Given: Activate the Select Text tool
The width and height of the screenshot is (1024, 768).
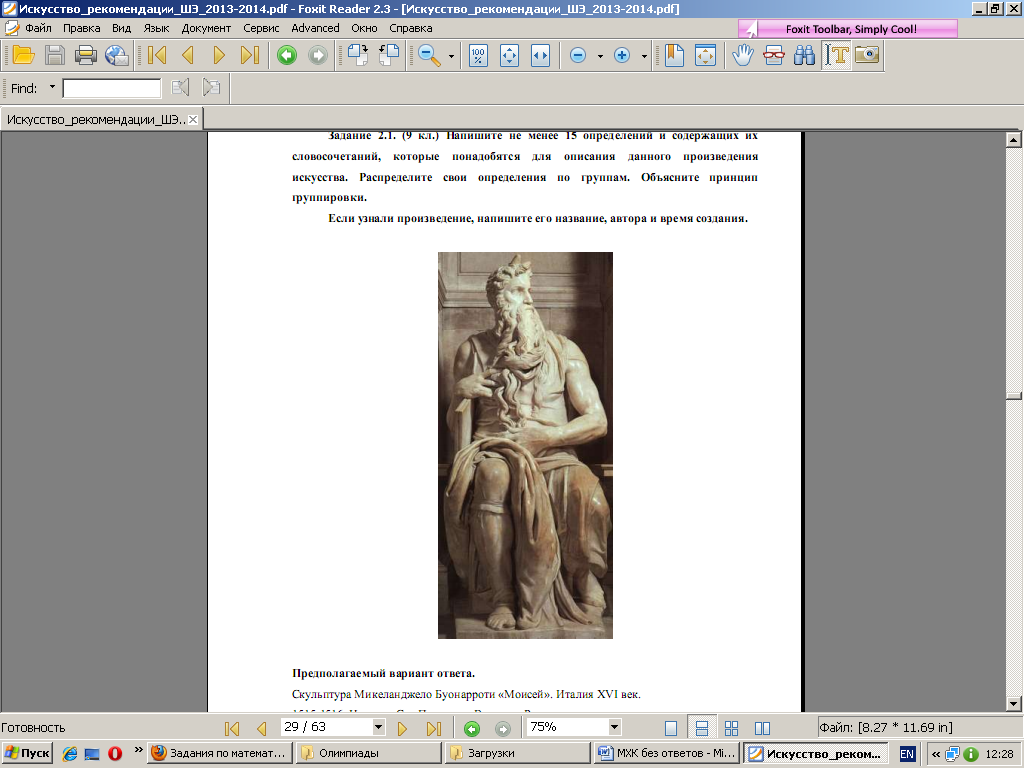Looking at the screenshot, I should (836, 56).
